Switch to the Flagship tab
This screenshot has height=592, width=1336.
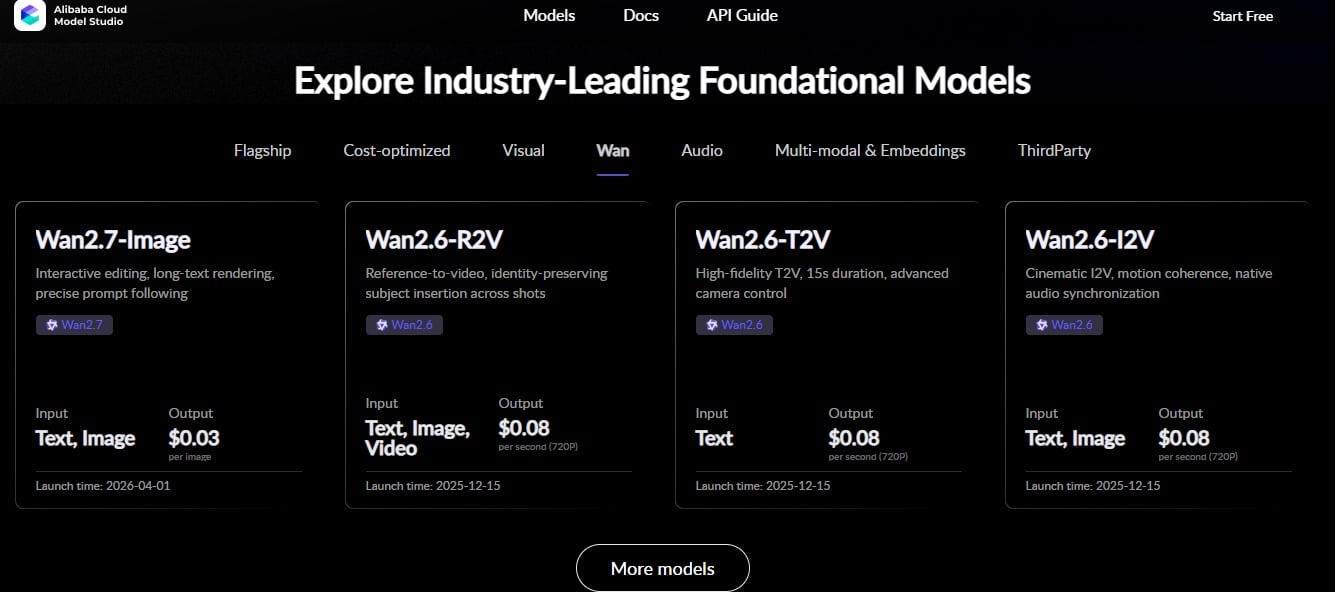tap(262, 150)
